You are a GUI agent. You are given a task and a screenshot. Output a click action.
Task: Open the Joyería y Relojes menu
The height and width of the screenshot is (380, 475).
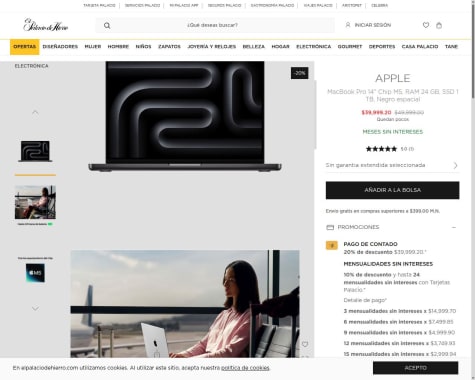pyautogui.click(x=212, y=47)
